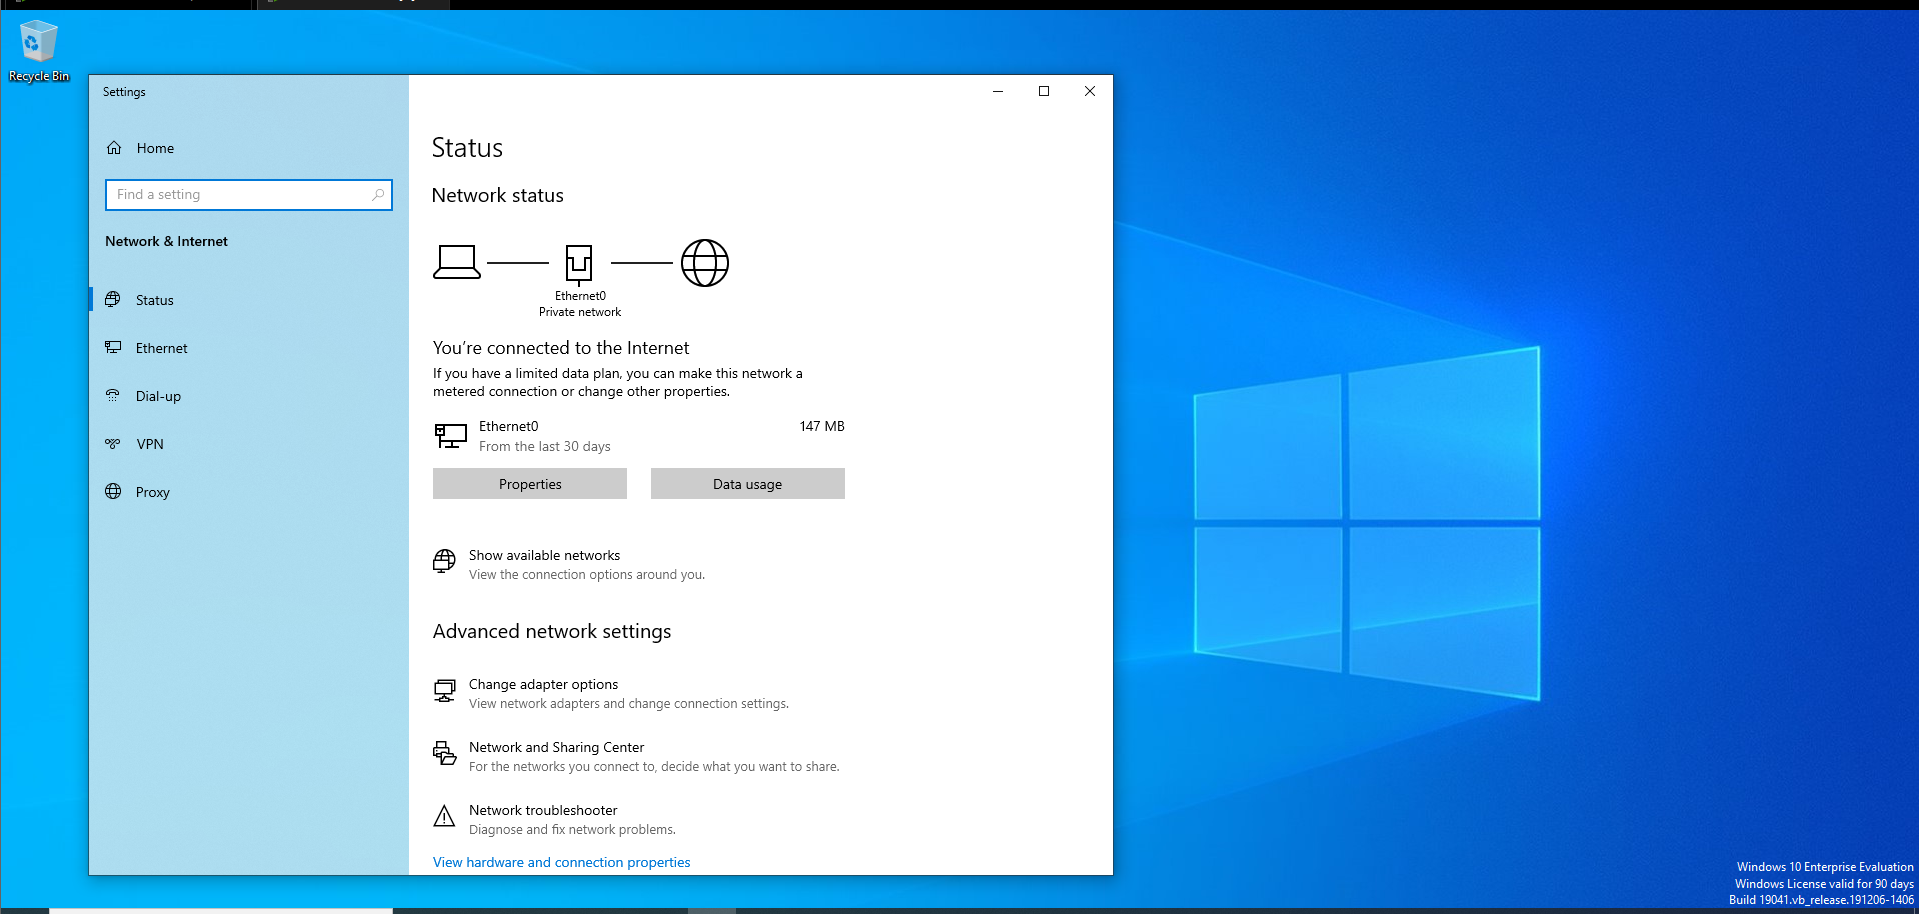Click the Home icon in the sidebar

pyautogui.click(x=114, y=148)
